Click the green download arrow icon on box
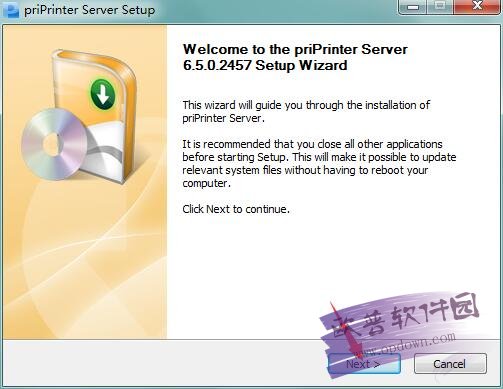This screenshot has height=389, width=503. click(103, 94)
